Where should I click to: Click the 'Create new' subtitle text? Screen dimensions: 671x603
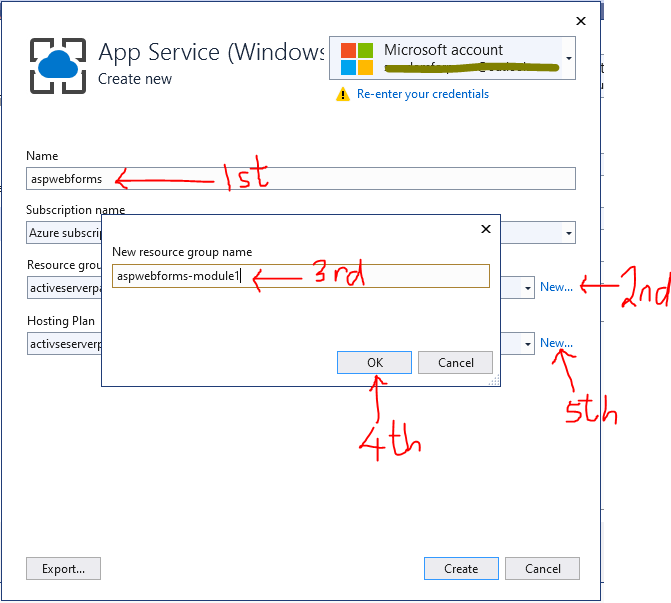point(135,79)
